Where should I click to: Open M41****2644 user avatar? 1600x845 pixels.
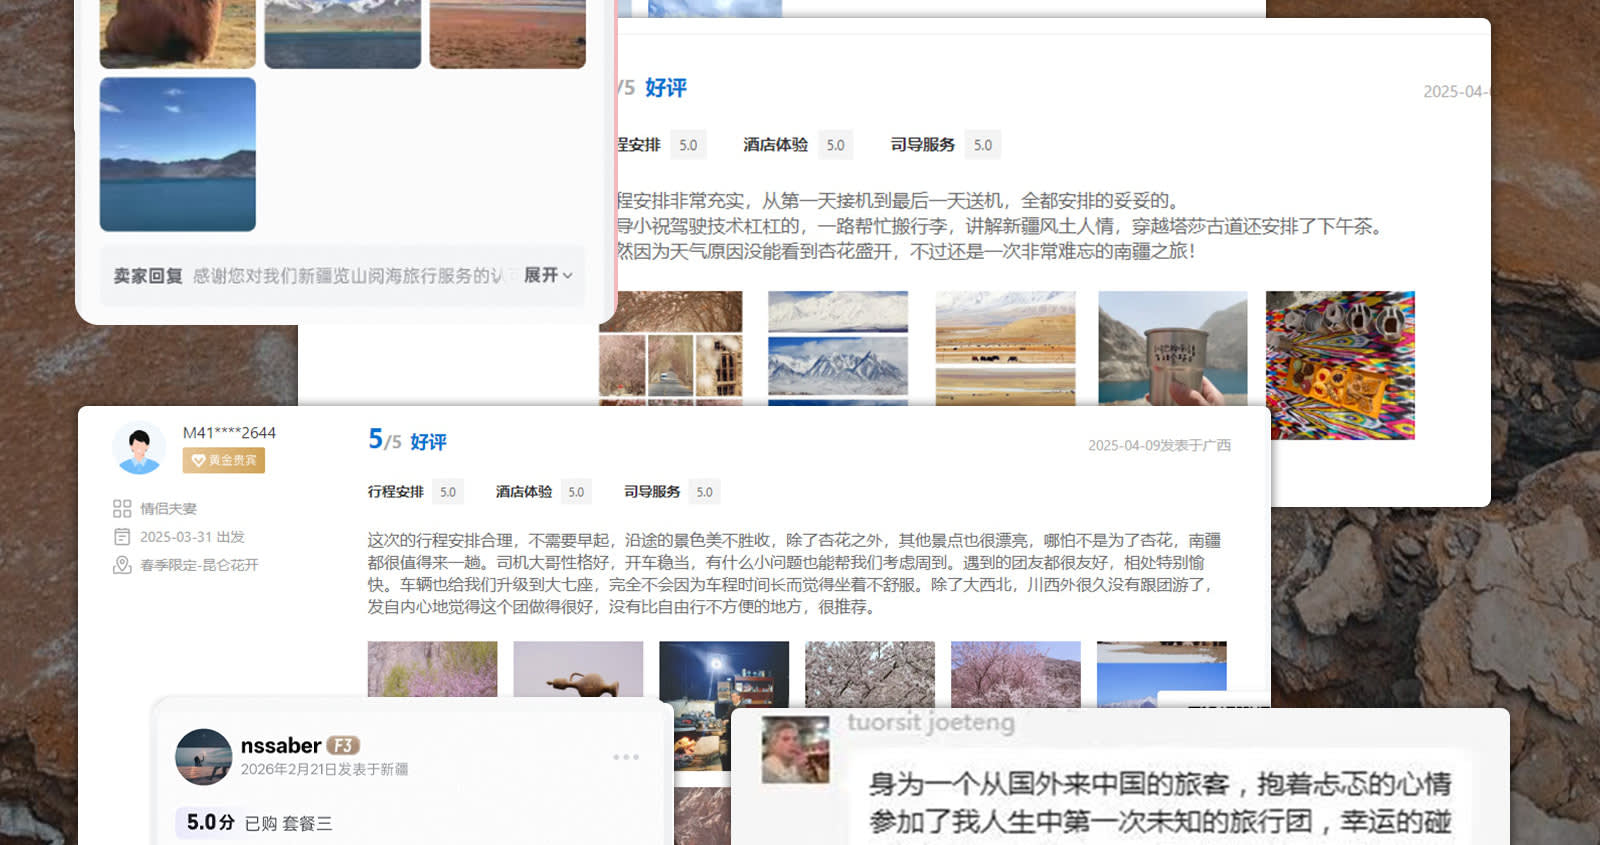[139, 447]
